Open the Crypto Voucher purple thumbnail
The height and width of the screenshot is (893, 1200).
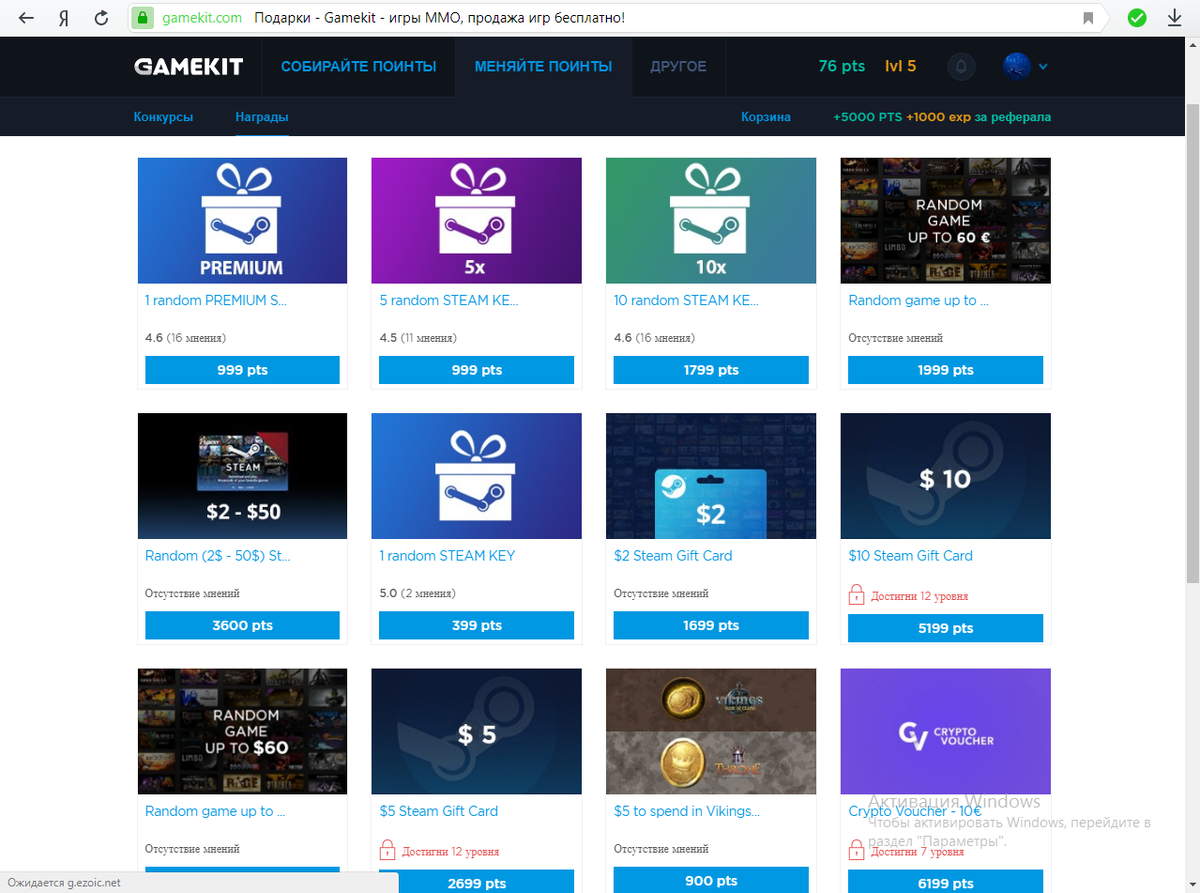click(x=945, y=732)
